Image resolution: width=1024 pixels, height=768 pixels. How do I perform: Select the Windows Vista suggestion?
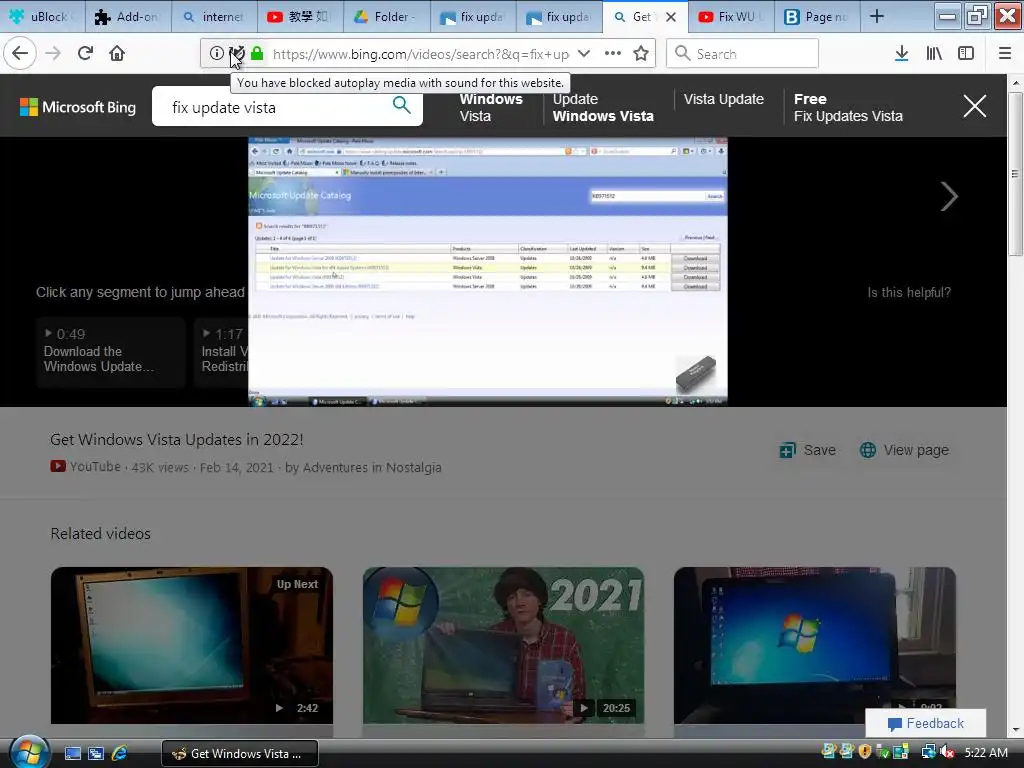[490, 107]
